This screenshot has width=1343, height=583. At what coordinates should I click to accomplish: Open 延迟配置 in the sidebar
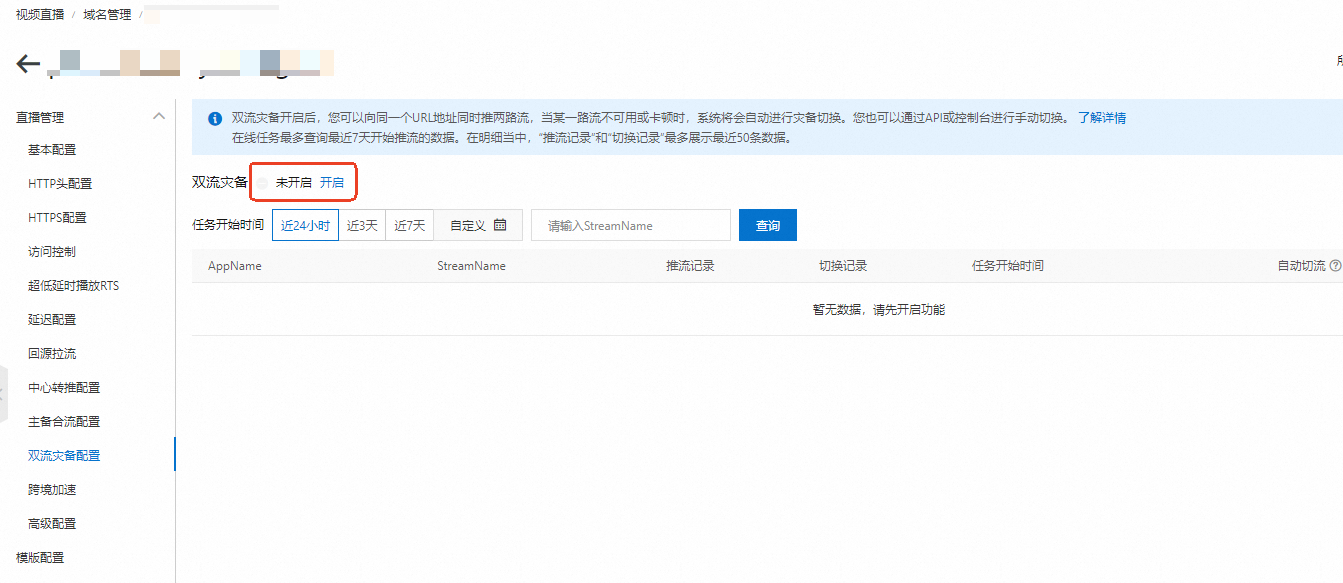52,320
